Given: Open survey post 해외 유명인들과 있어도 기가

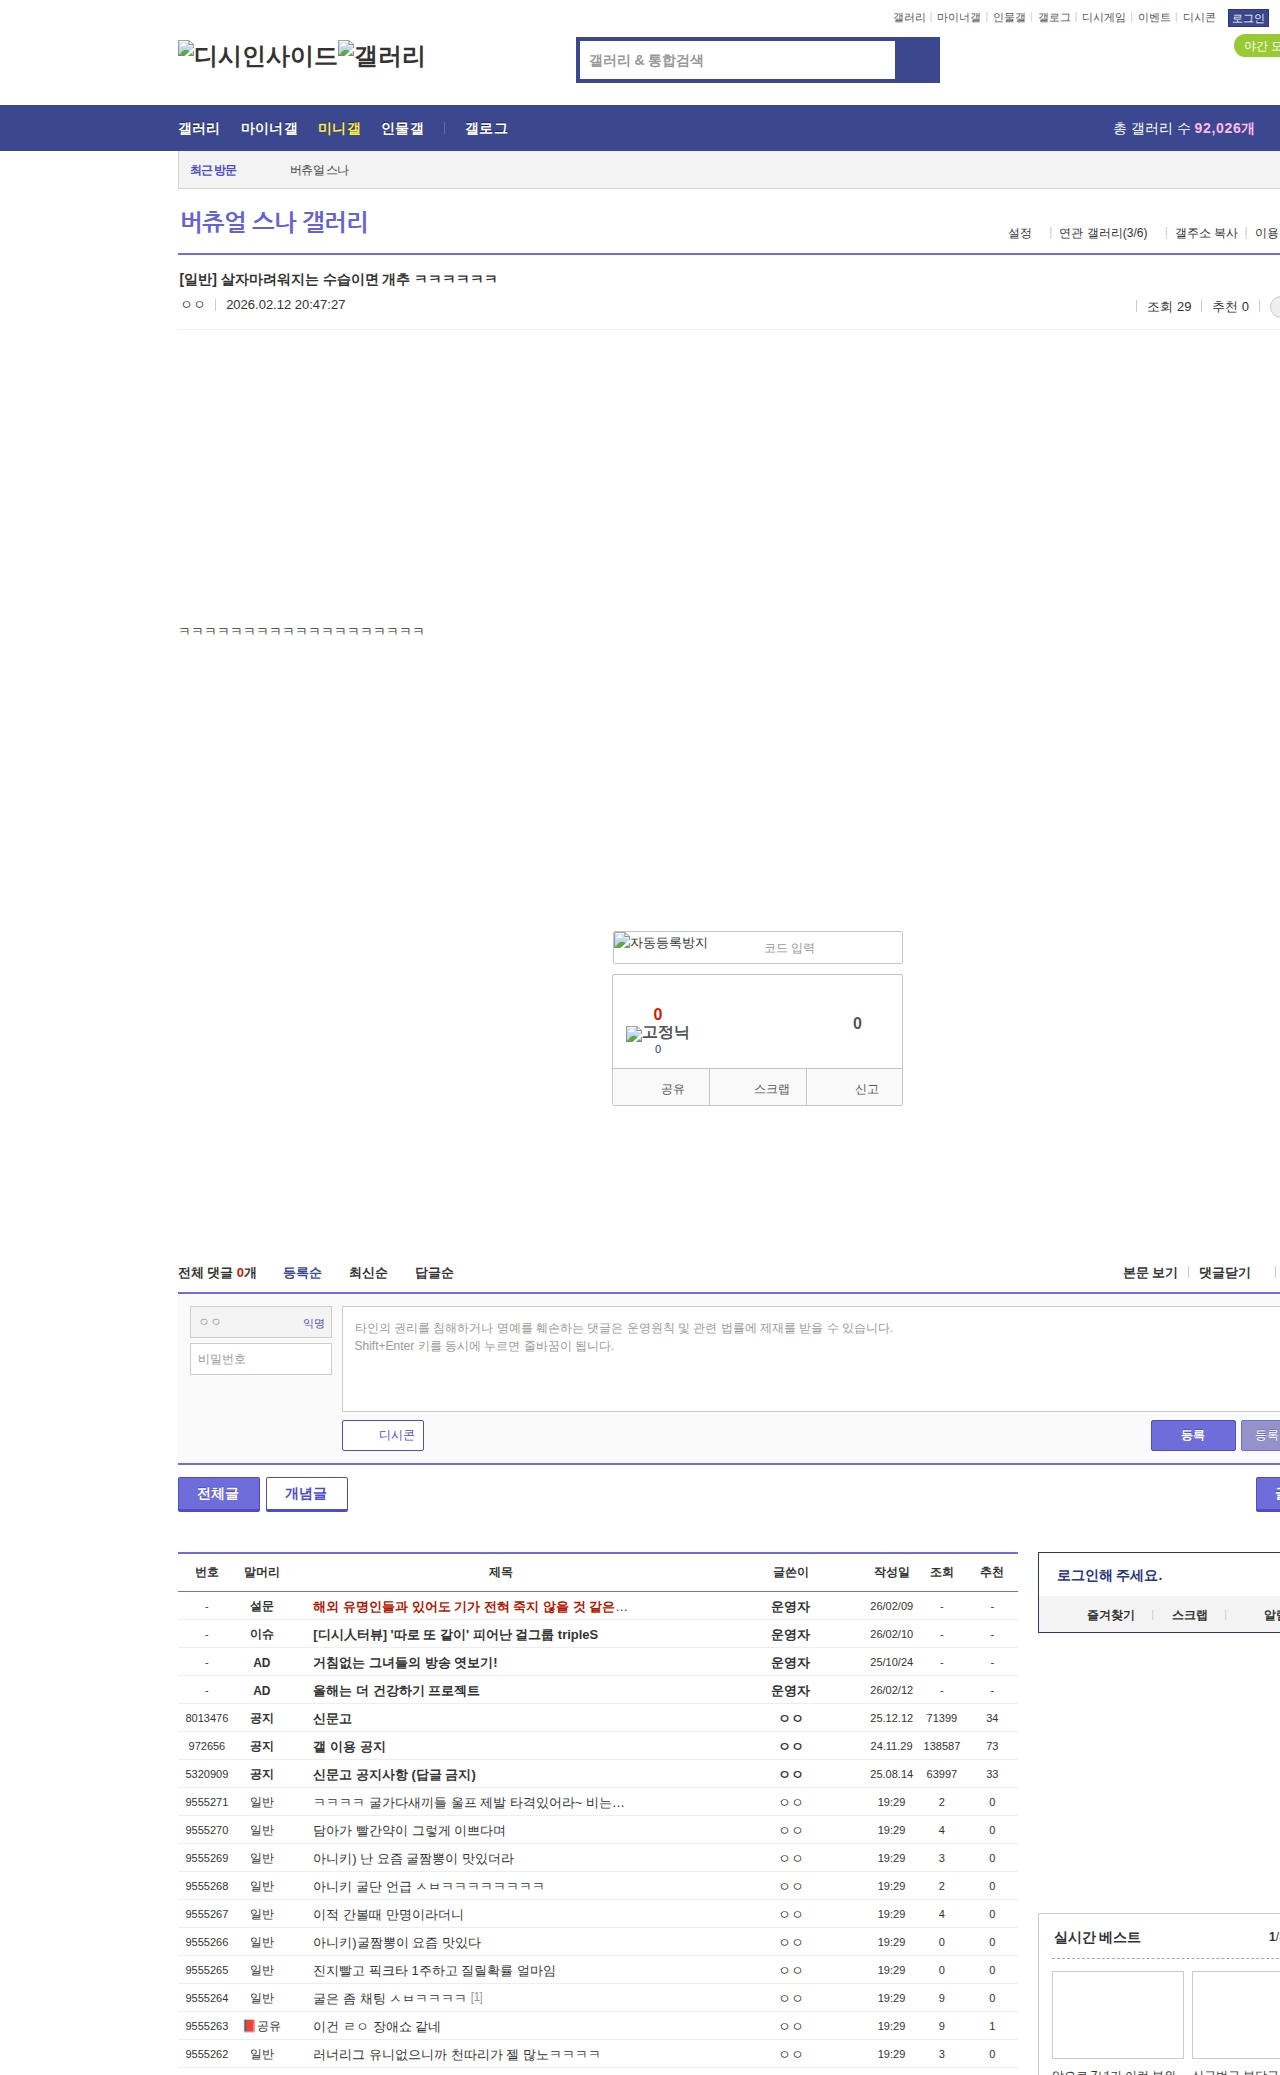Looking at the screenshot, I should (470, 1606).
